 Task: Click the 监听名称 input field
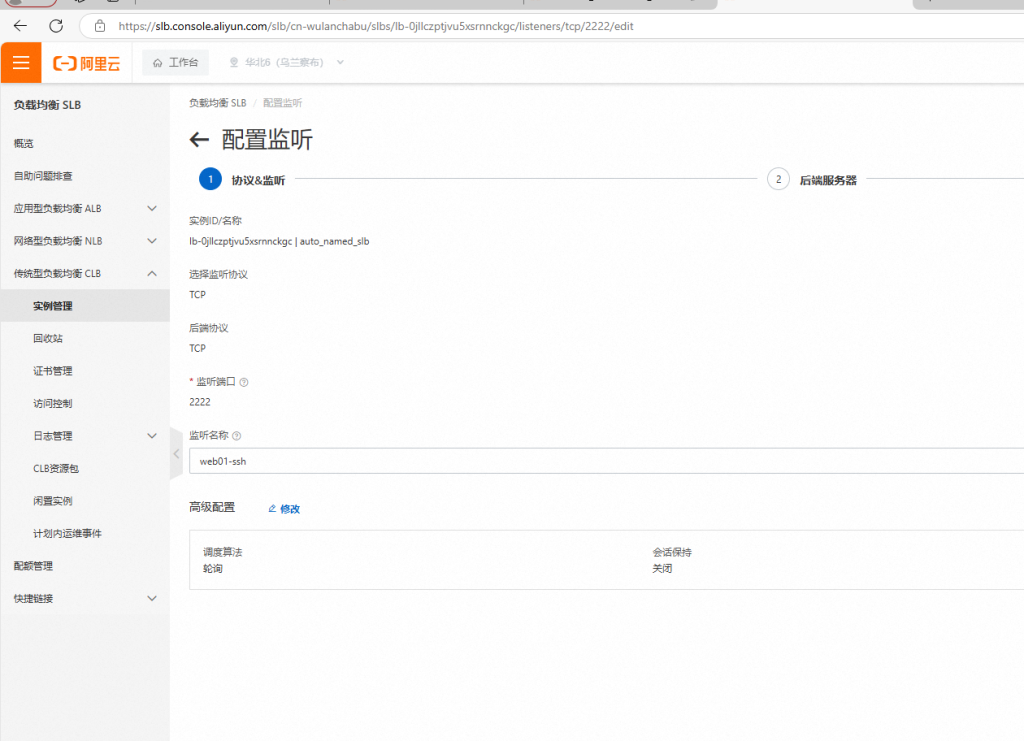coord(600,460)
